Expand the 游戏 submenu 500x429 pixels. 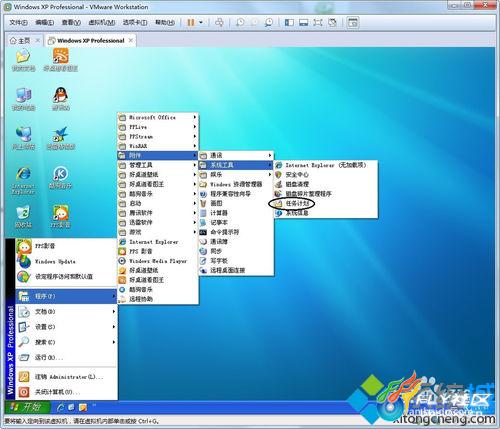[158, 232]
